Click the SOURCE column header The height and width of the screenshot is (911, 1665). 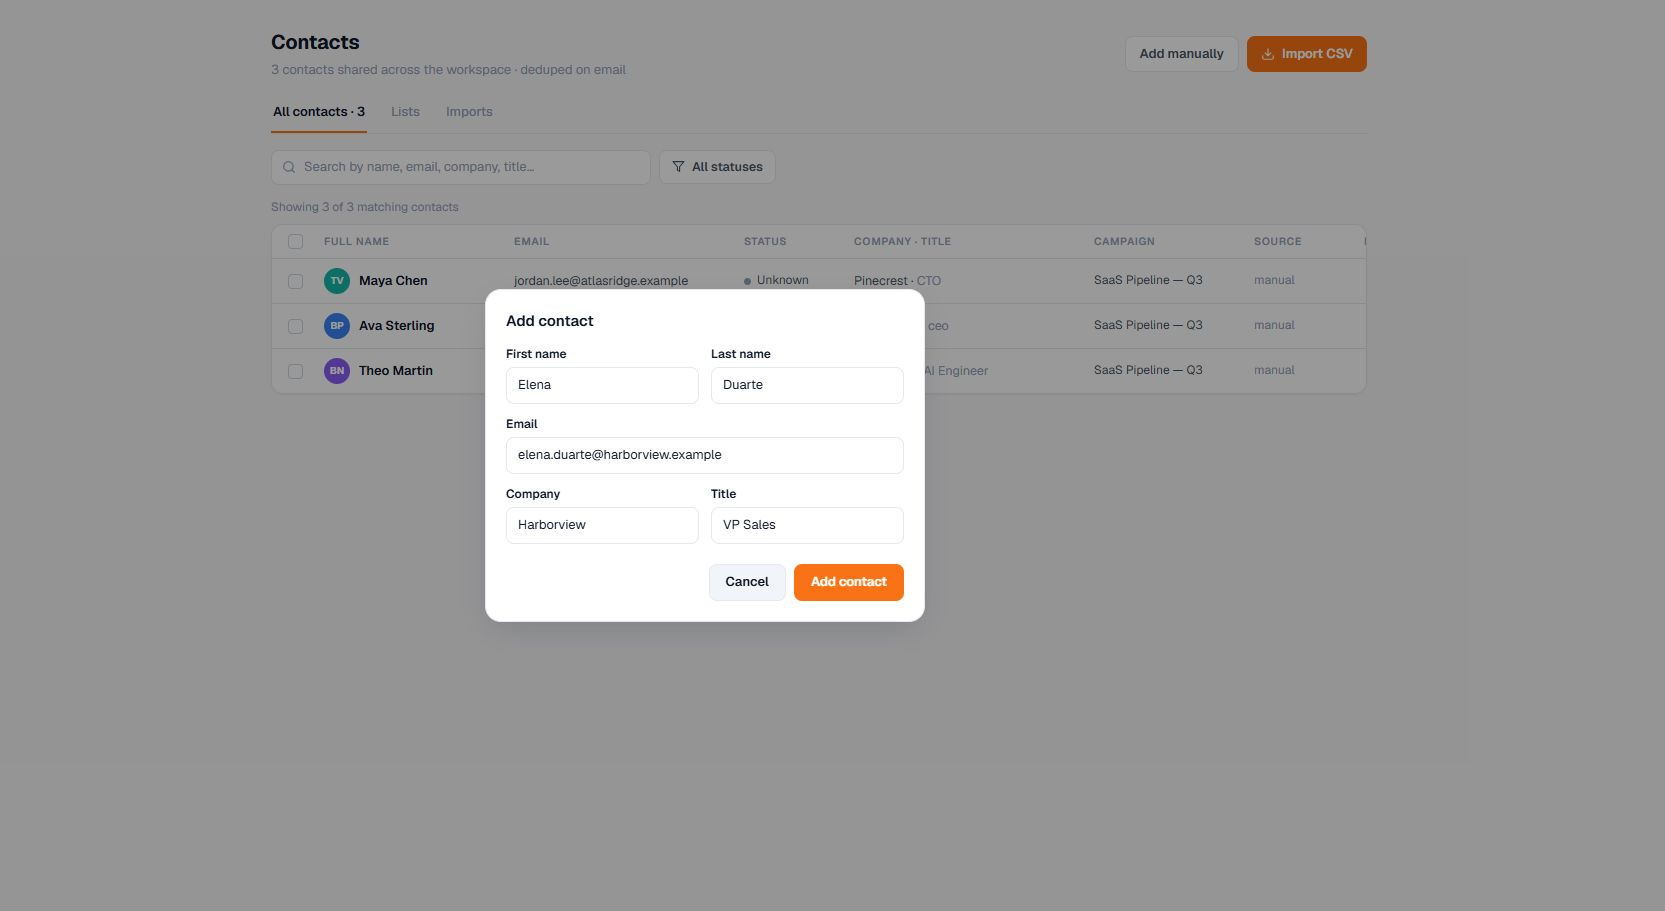1277,241
